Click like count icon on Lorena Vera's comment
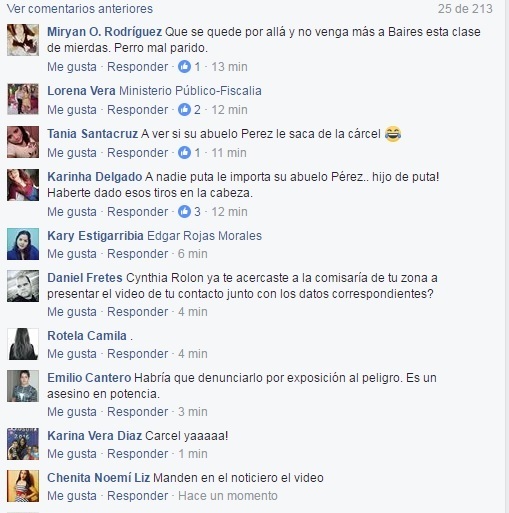 click(184, 110)
